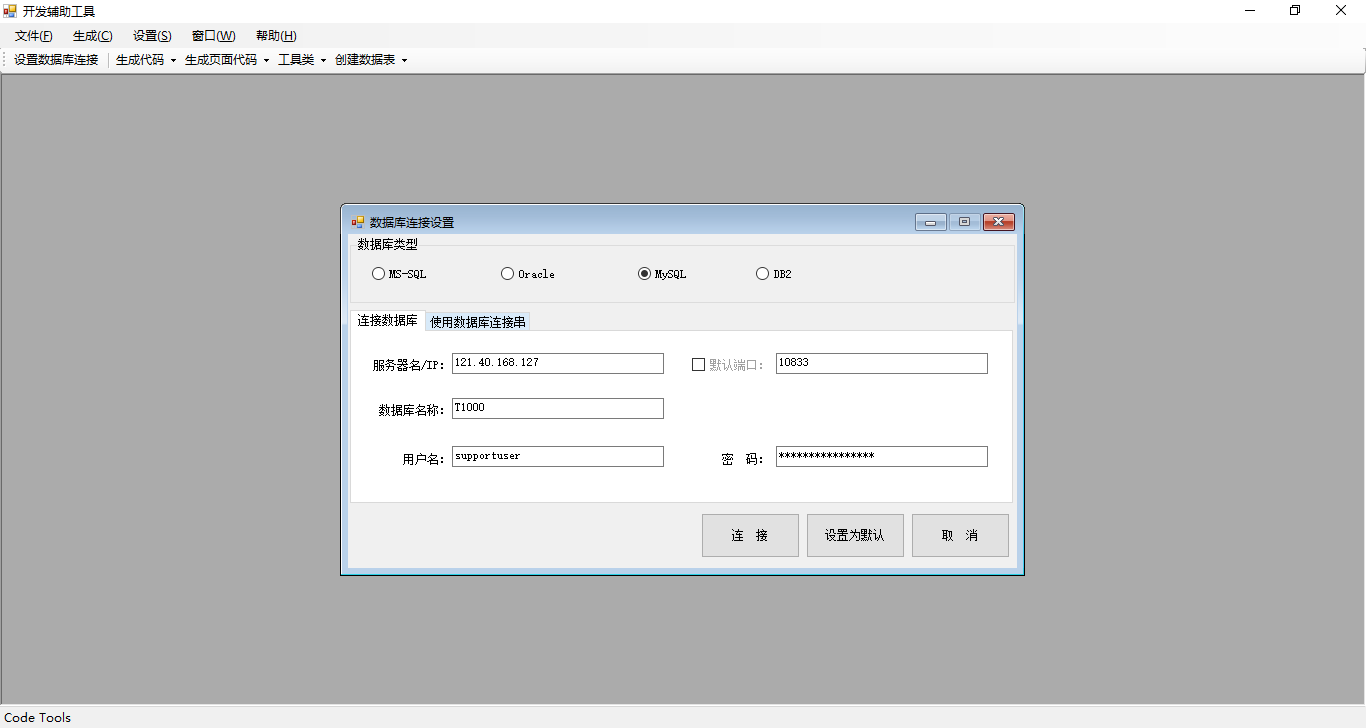Image resolution: width=1366 pixels, height=728 pixels.
Task: Focus the 数据库名称 field showing T1000
Action: coord(558,408)
